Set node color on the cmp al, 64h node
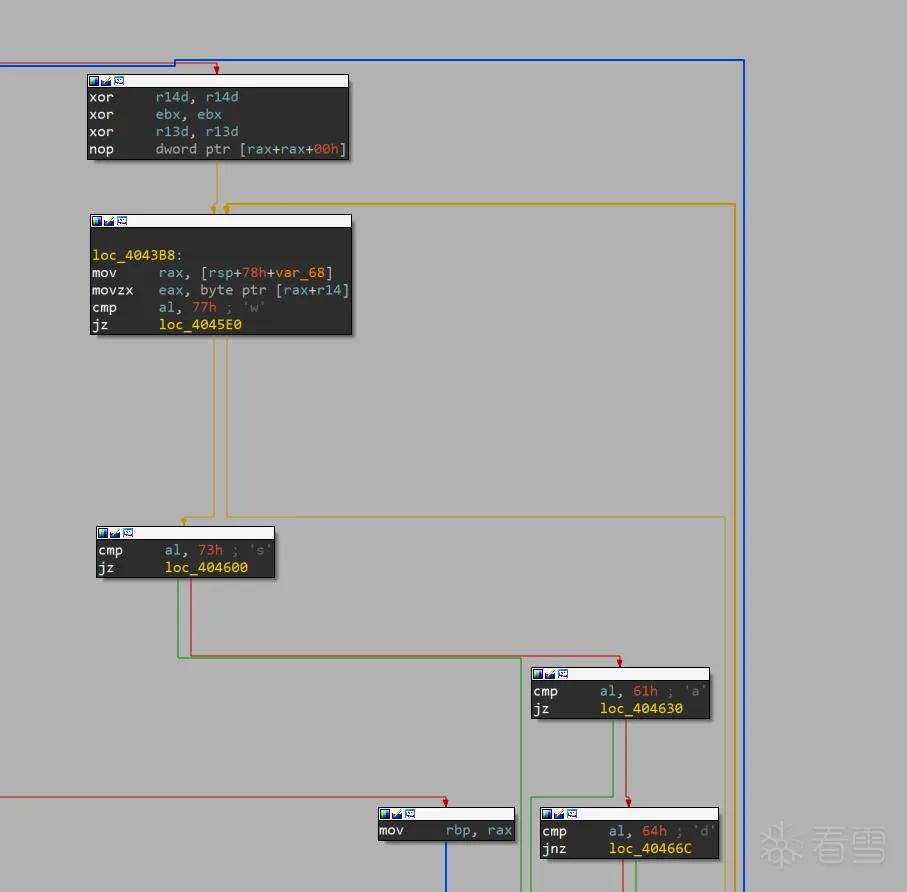 (x=547, y=814)
